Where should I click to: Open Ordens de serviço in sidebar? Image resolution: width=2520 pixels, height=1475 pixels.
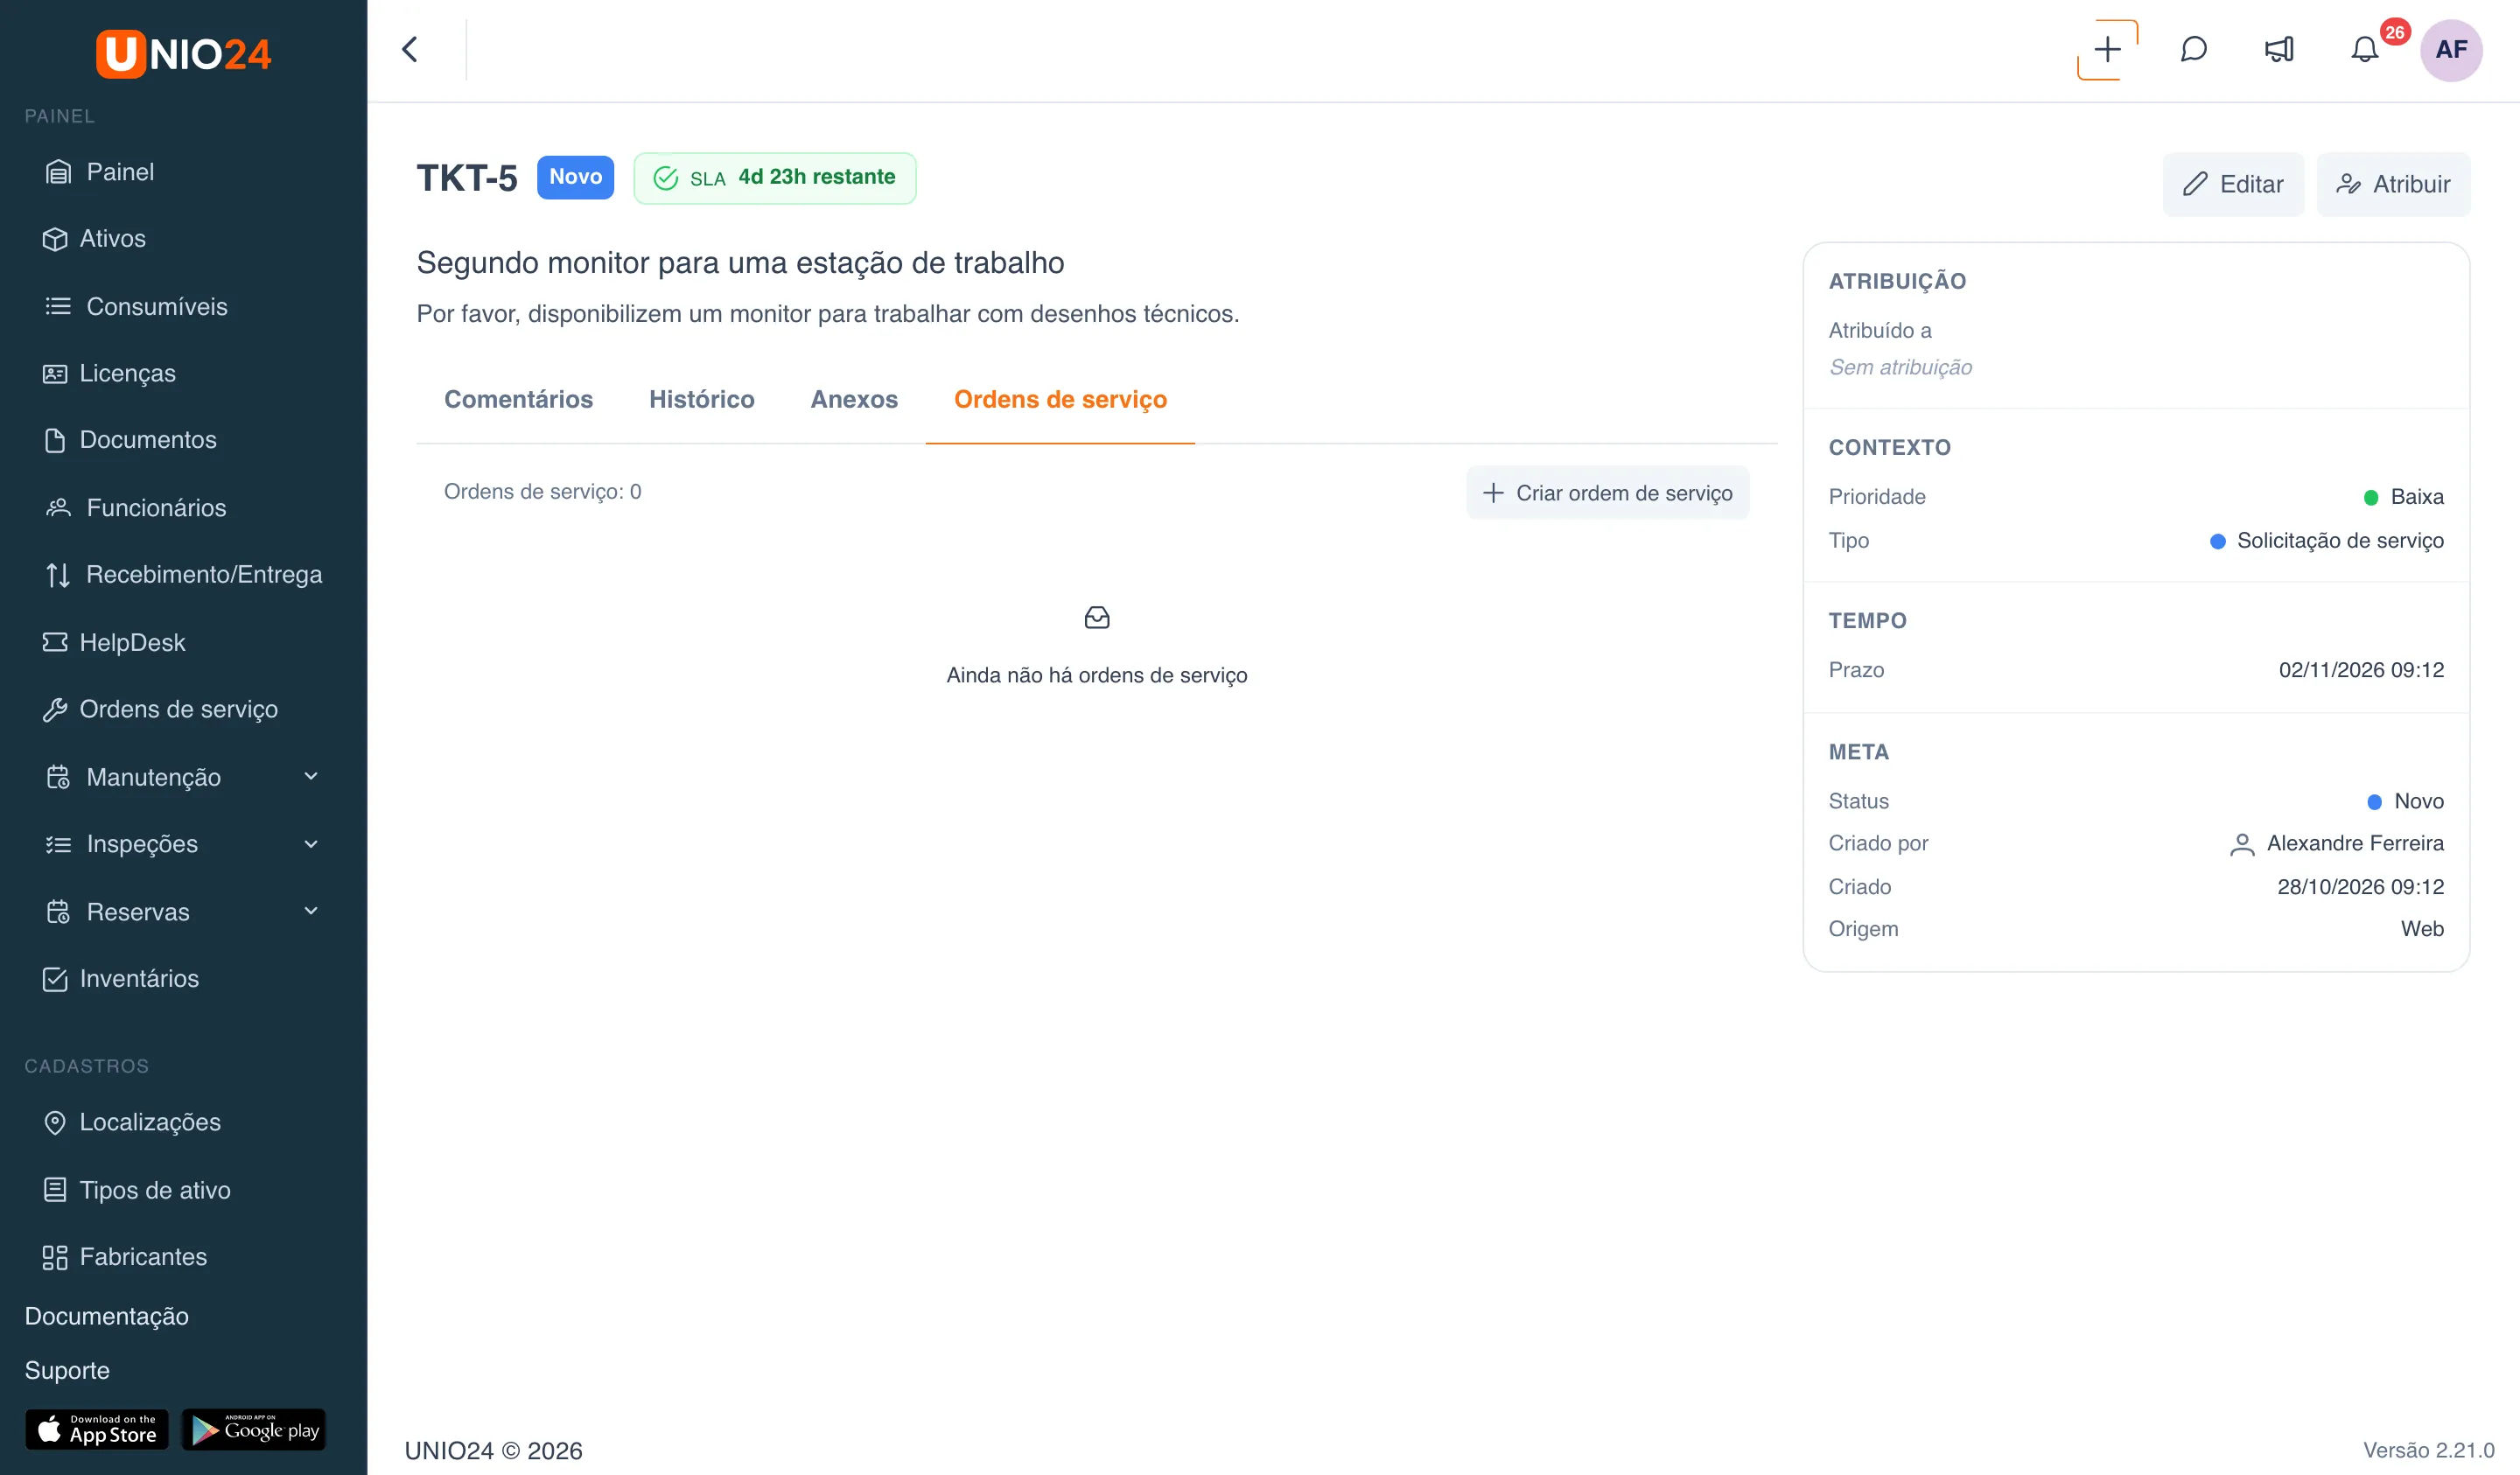(x=183, y=709)
